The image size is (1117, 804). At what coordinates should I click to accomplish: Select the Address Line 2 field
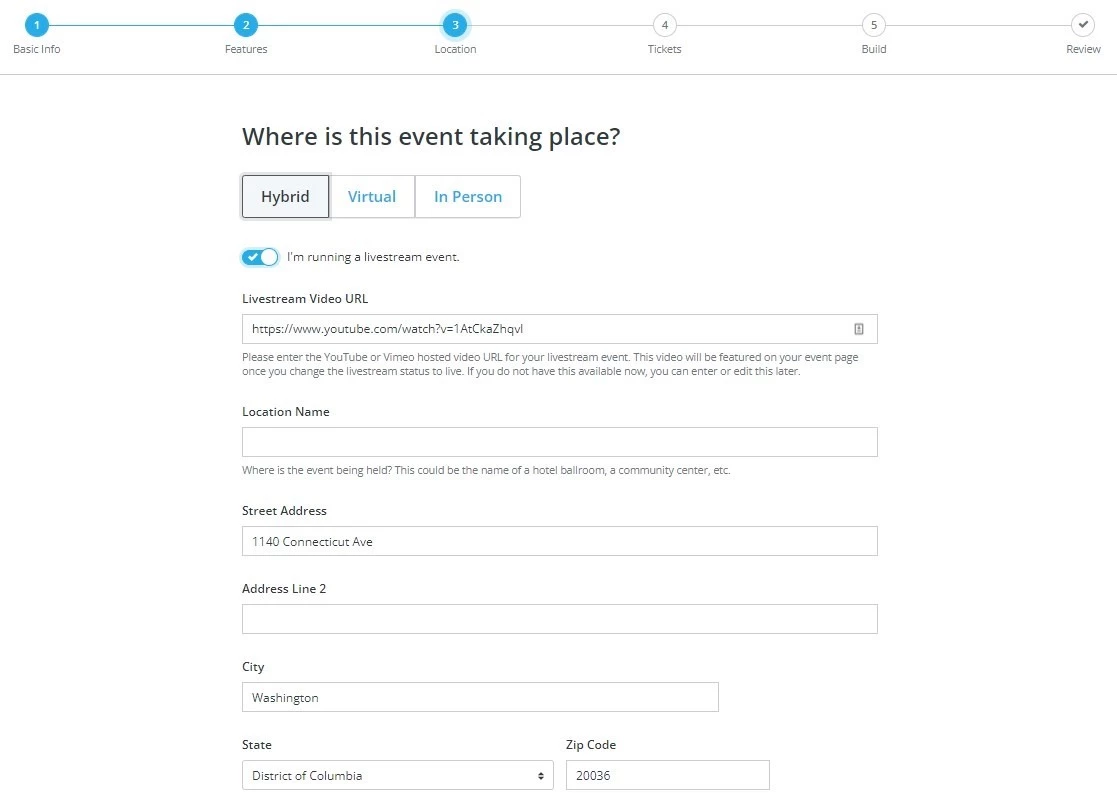point(559,619)
